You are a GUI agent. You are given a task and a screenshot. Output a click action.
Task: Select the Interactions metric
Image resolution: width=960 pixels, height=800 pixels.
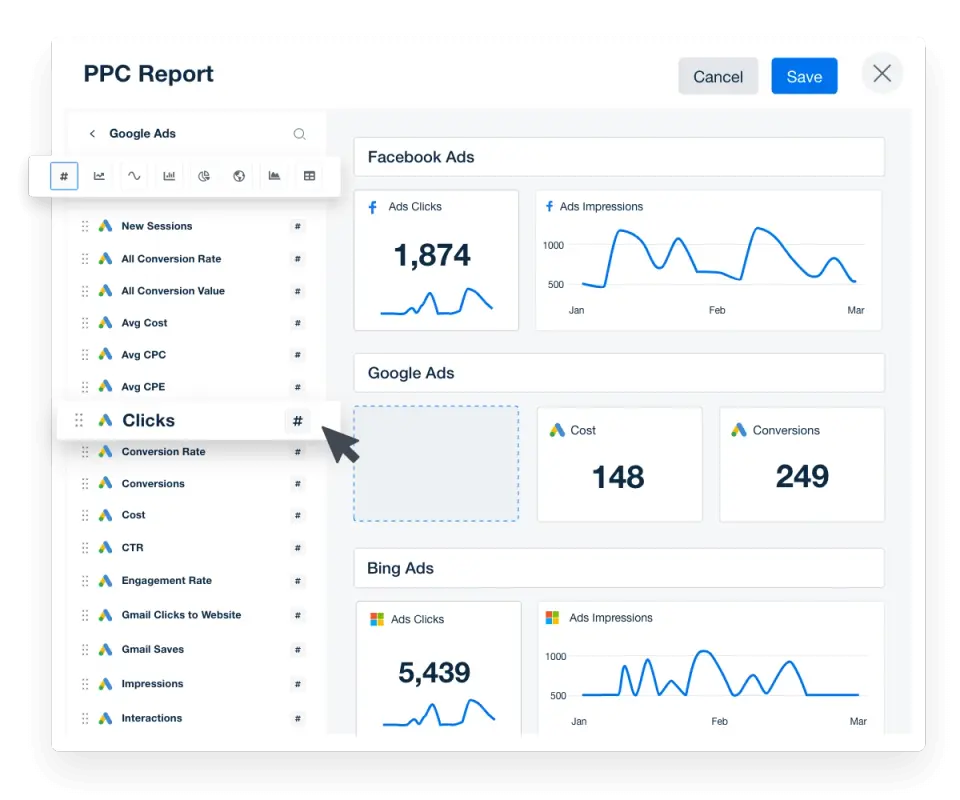point(152,718)
